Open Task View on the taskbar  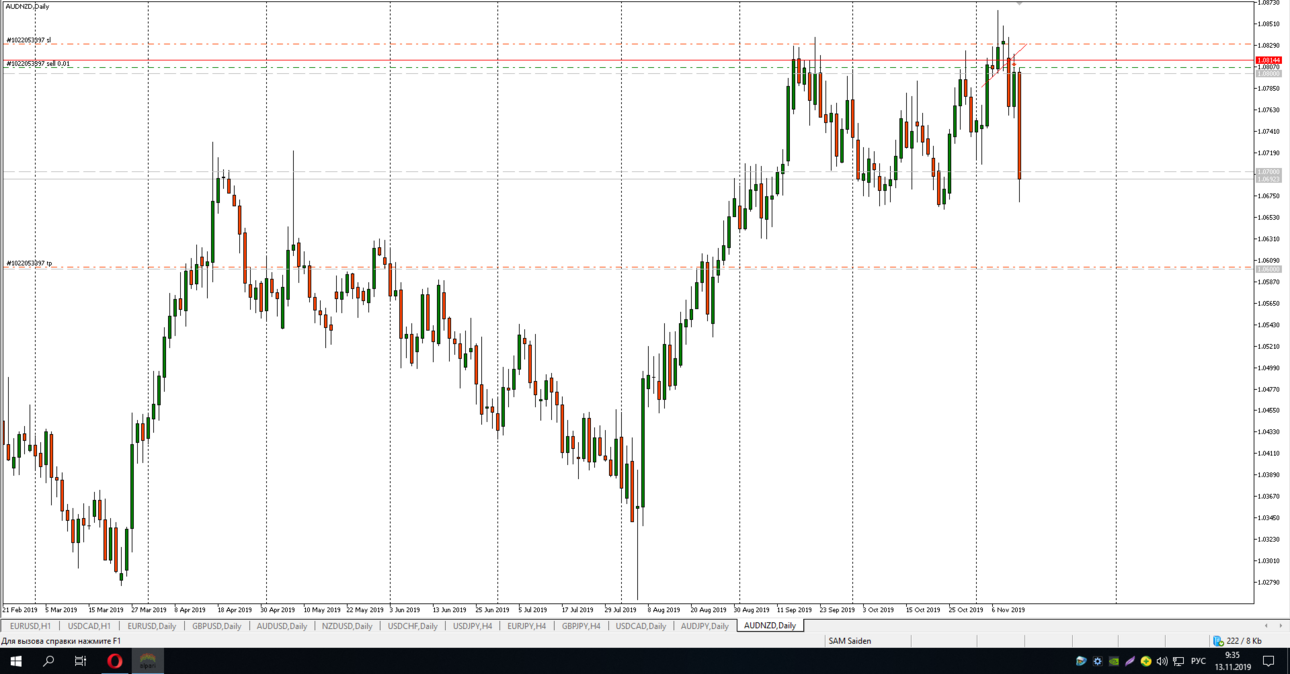tap(80, 661)
